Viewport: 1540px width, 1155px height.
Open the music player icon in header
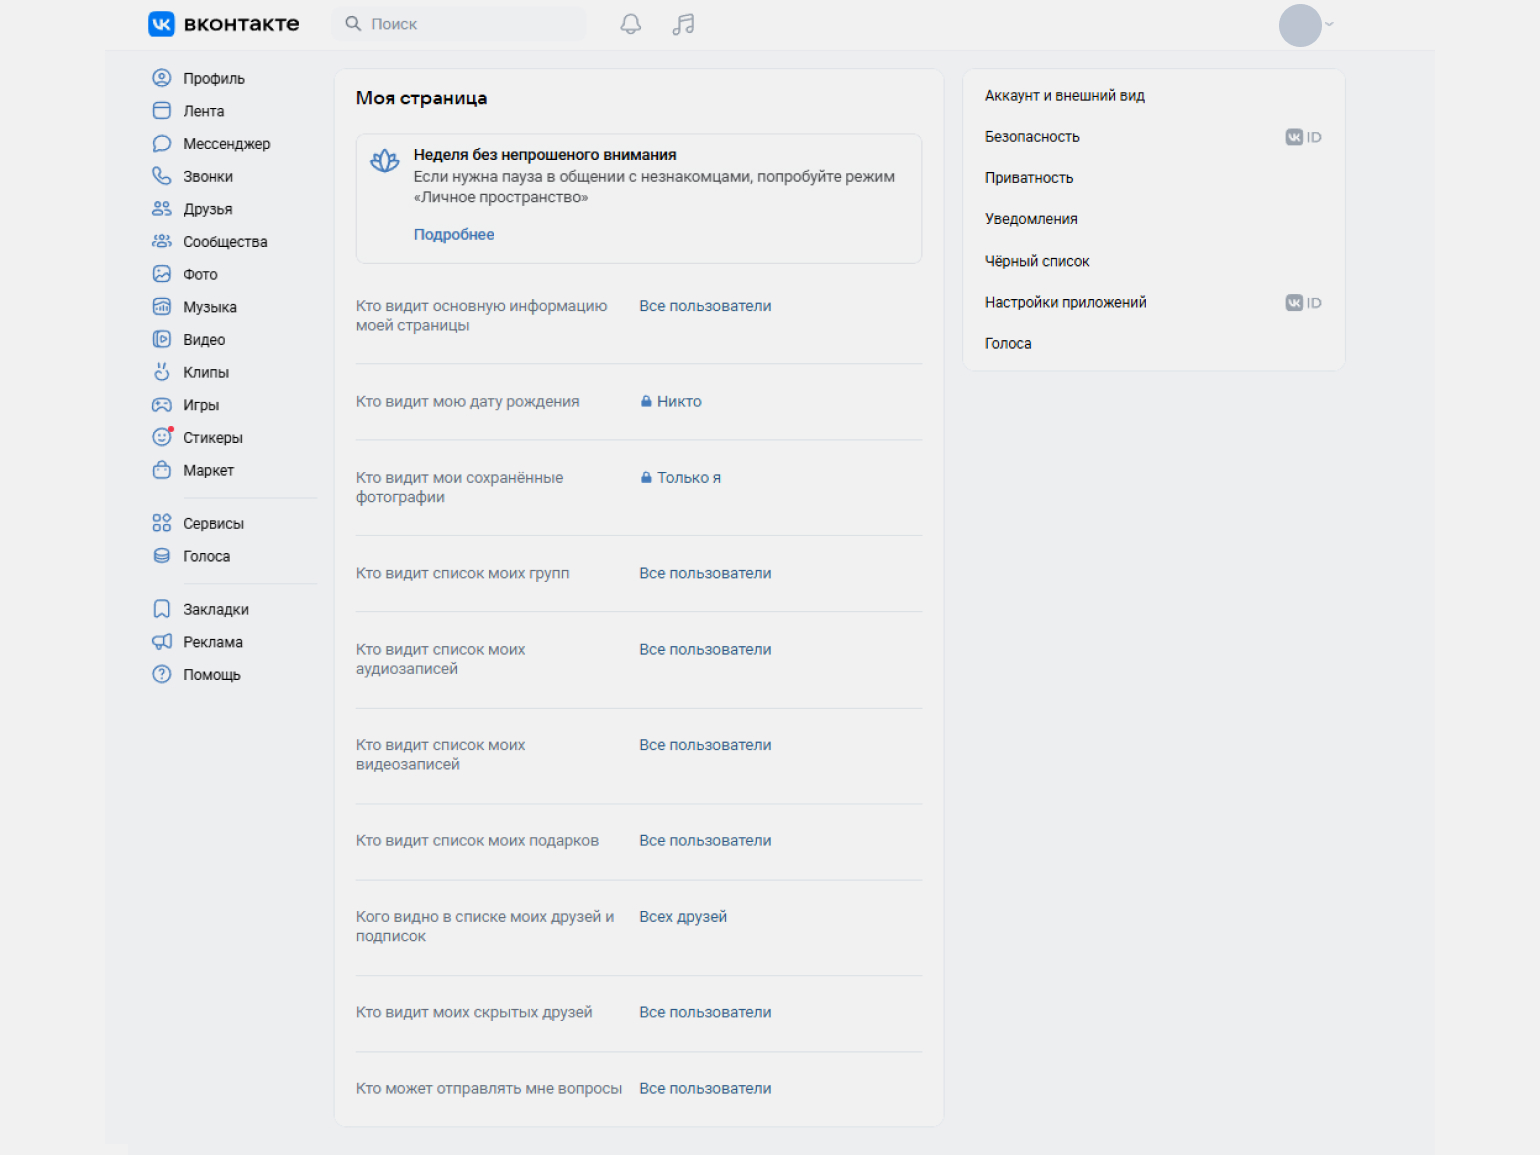683,24
